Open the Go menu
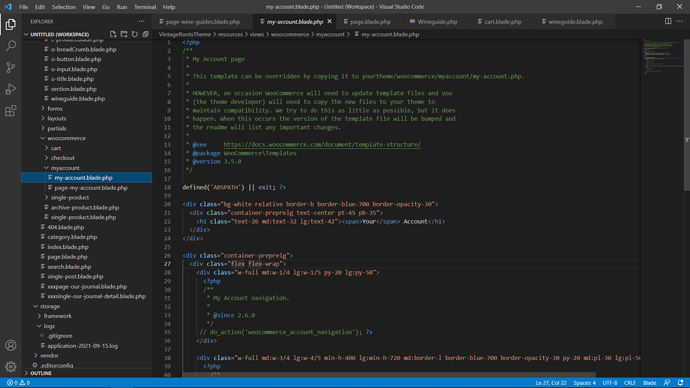 (x=106, y=7)
